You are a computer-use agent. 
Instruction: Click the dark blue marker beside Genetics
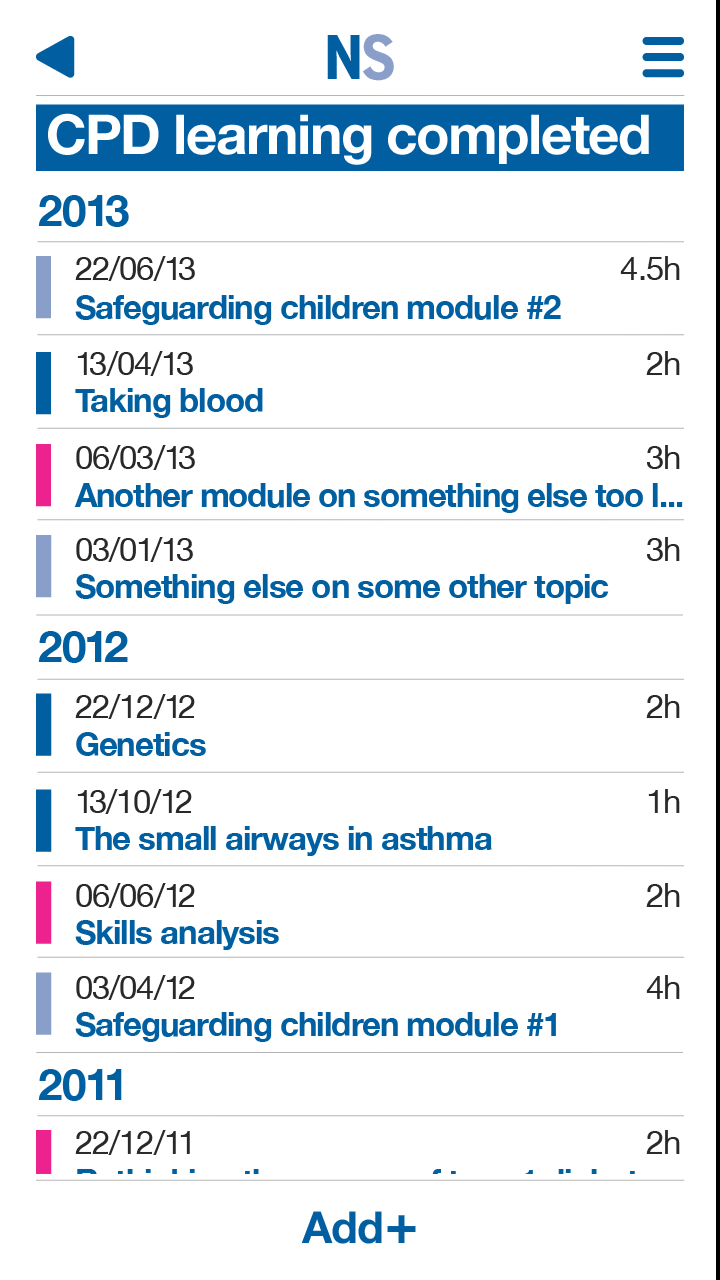(44, 725)
